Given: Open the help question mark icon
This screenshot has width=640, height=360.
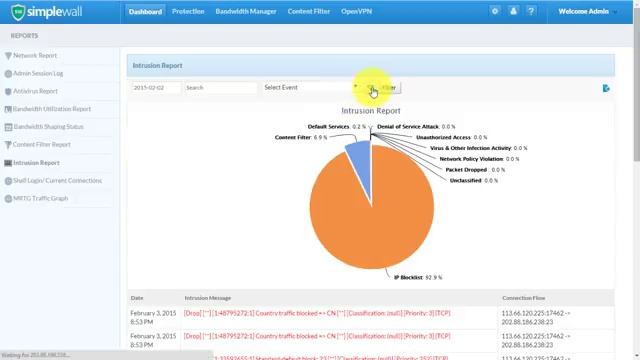Looking at the screenshot, I should (531, 11).
